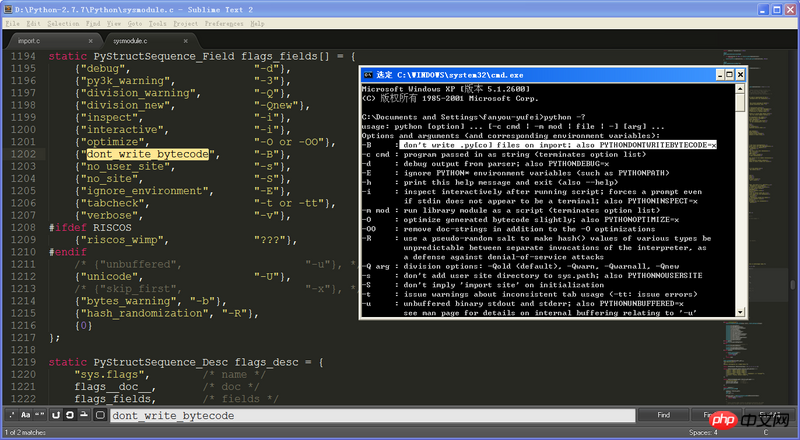Image resolution: width=800 pixels, height=440 pixels.
Task: Click the cmd.exe window title icon
Action: 369,74
